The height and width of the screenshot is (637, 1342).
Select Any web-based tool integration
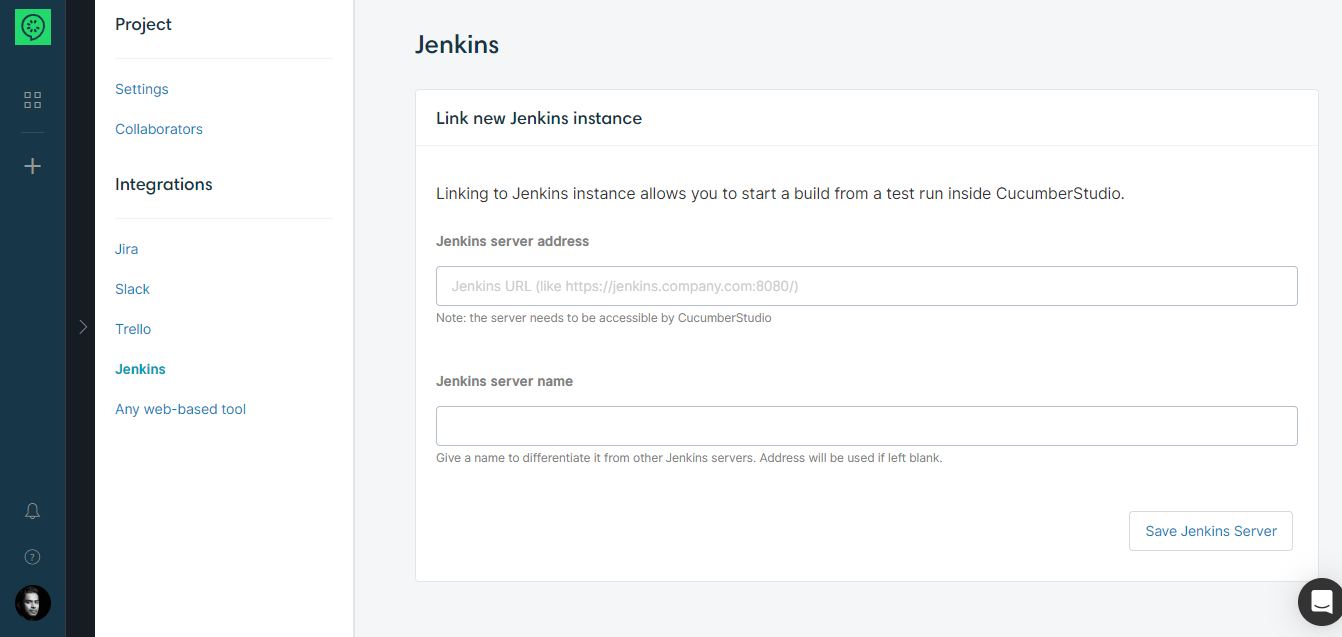pos(180,409)
